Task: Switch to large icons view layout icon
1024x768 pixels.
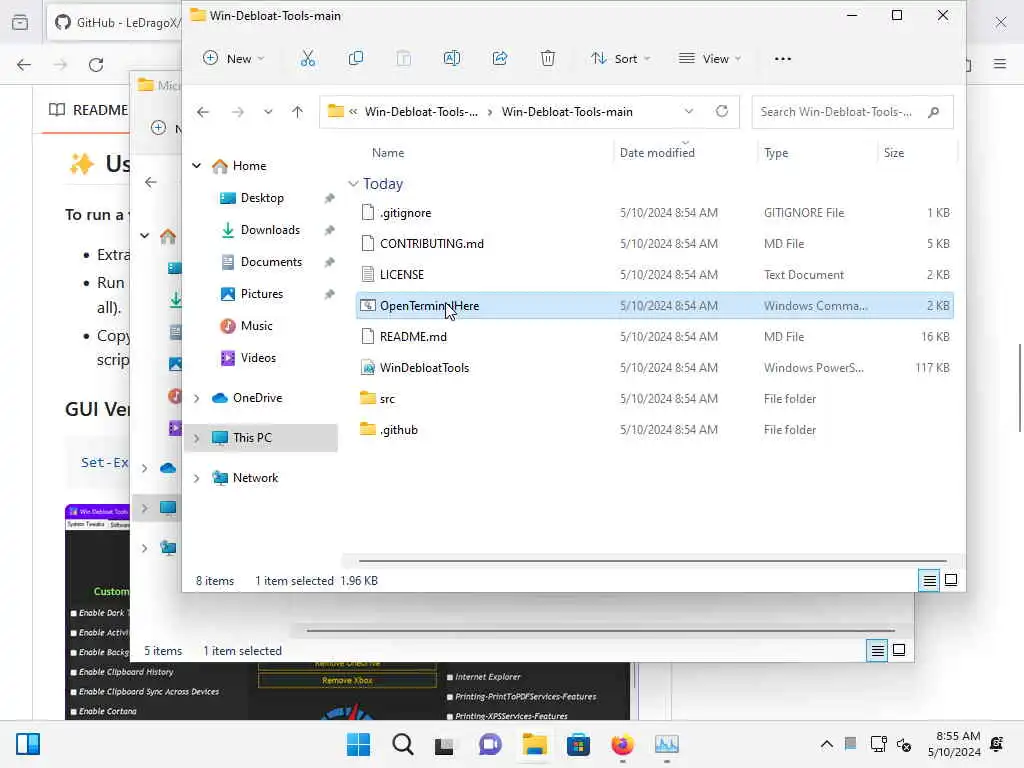Action: point(951,580)
